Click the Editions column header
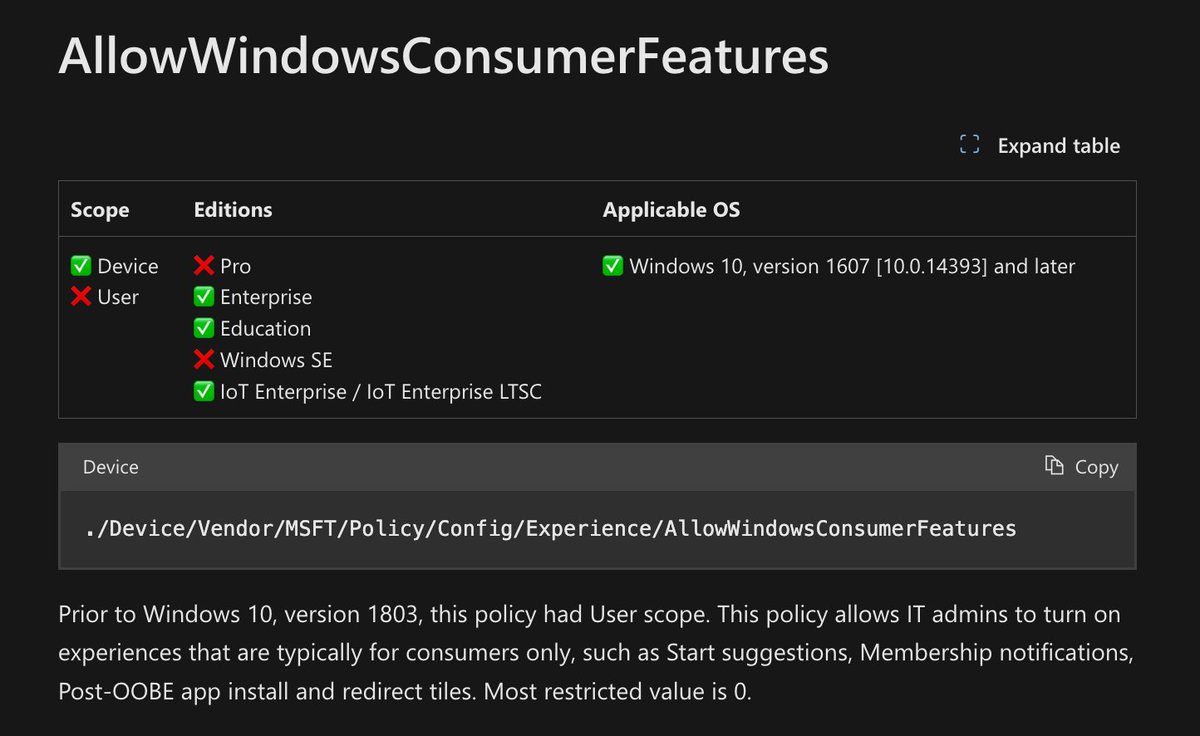The width and height of the screenshot is (1200, 736). [233, 210]
